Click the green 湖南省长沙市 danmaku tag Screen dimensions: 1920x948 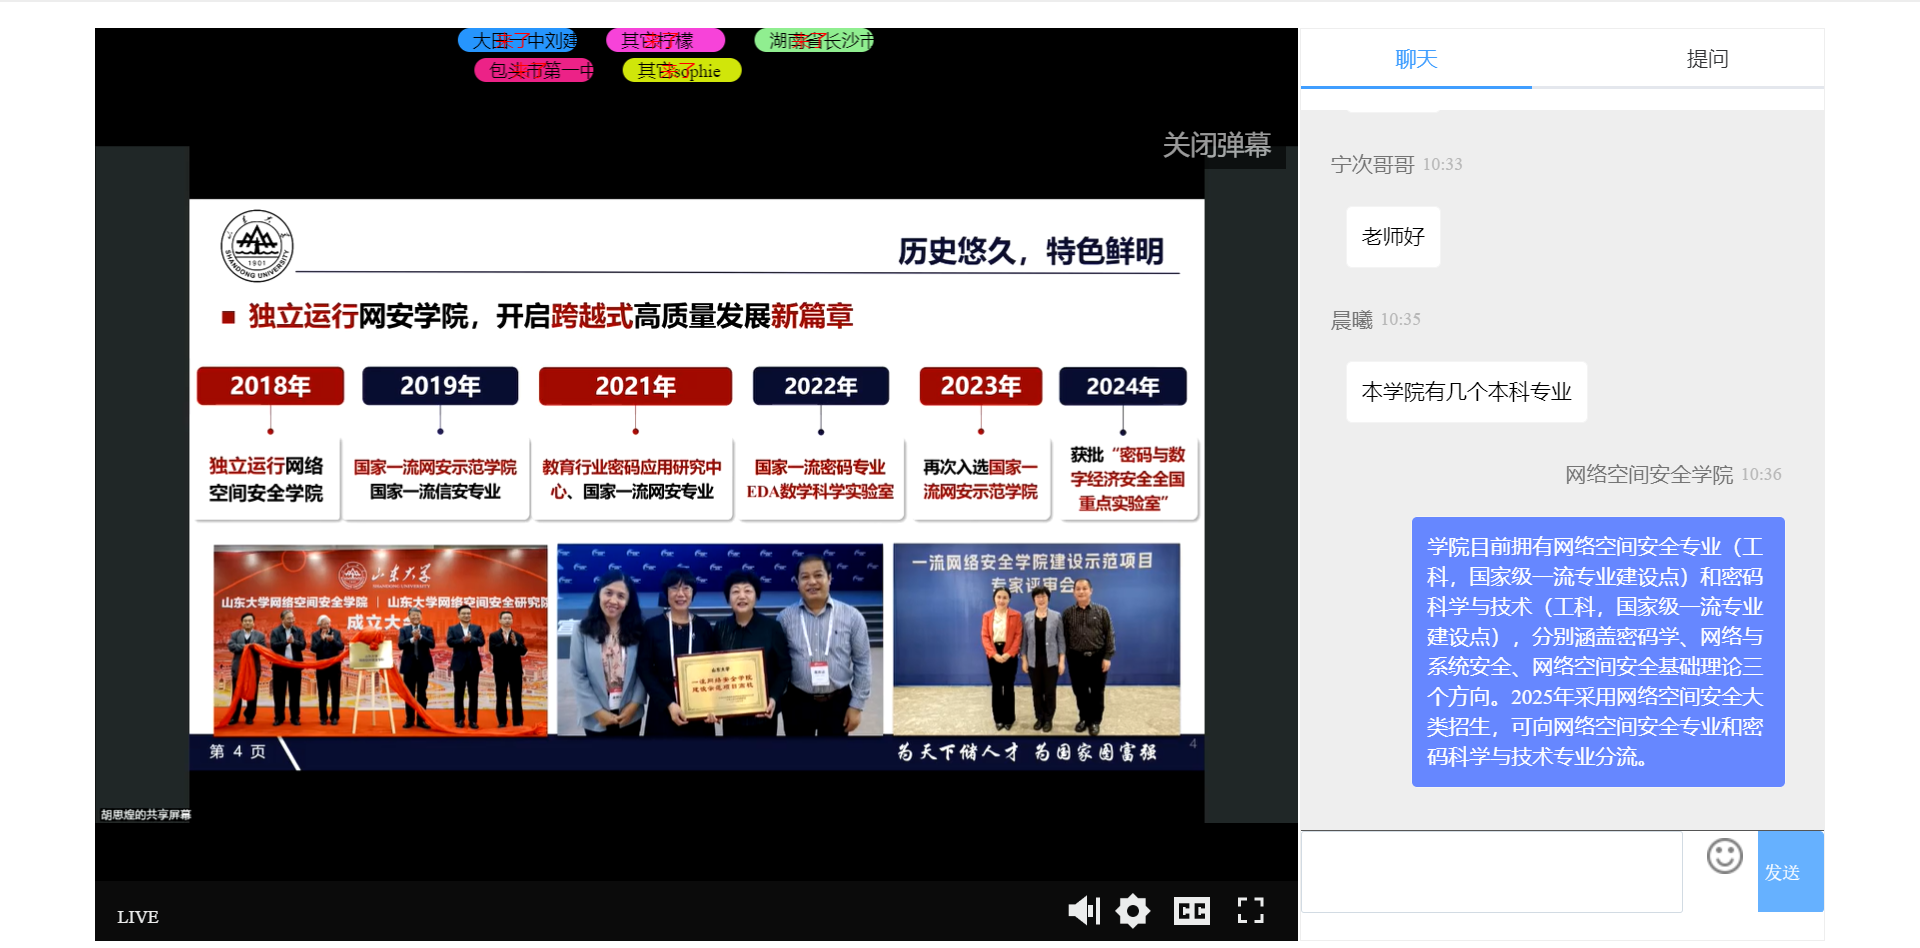click(x=814, y=41)
